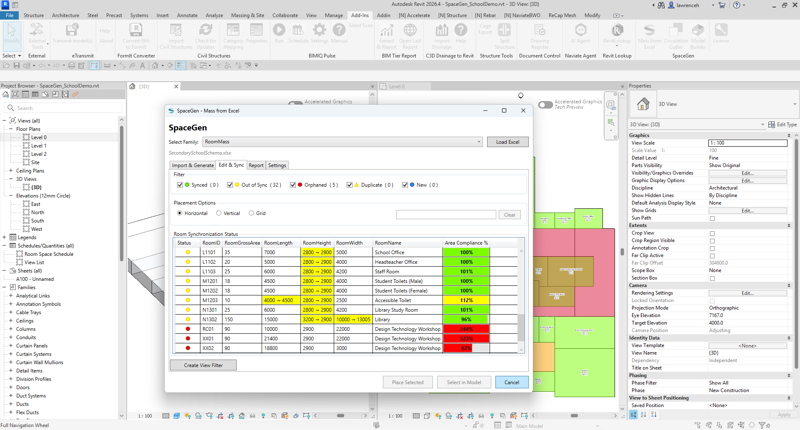
Task: Click Save icon in quick access toolbar
Action: pos(17,66)
